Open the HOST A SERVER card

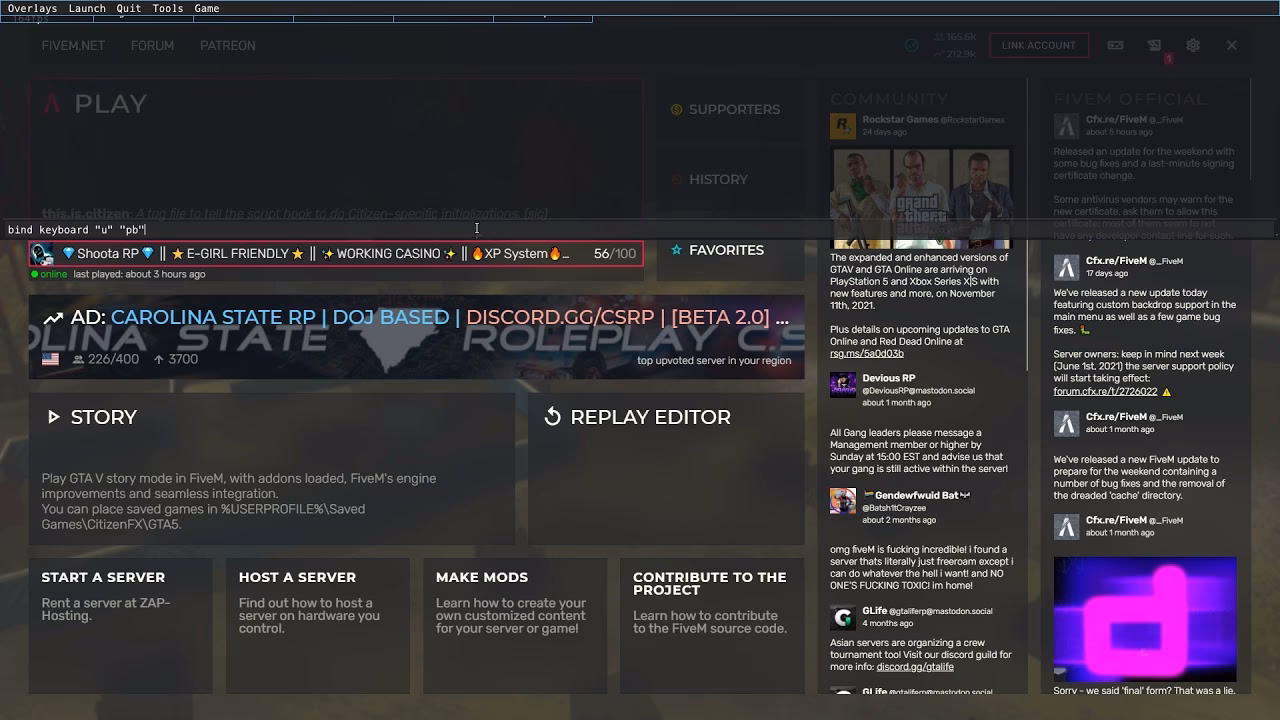click(317, 625)
